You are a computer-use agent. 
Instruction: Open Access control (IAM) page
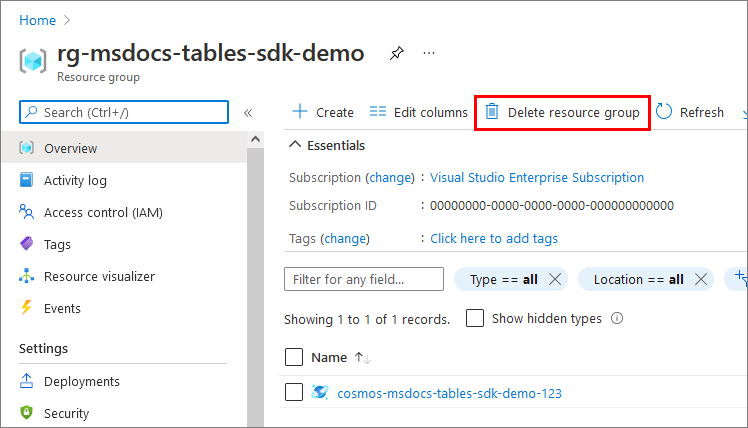click(x=103, y=213)
